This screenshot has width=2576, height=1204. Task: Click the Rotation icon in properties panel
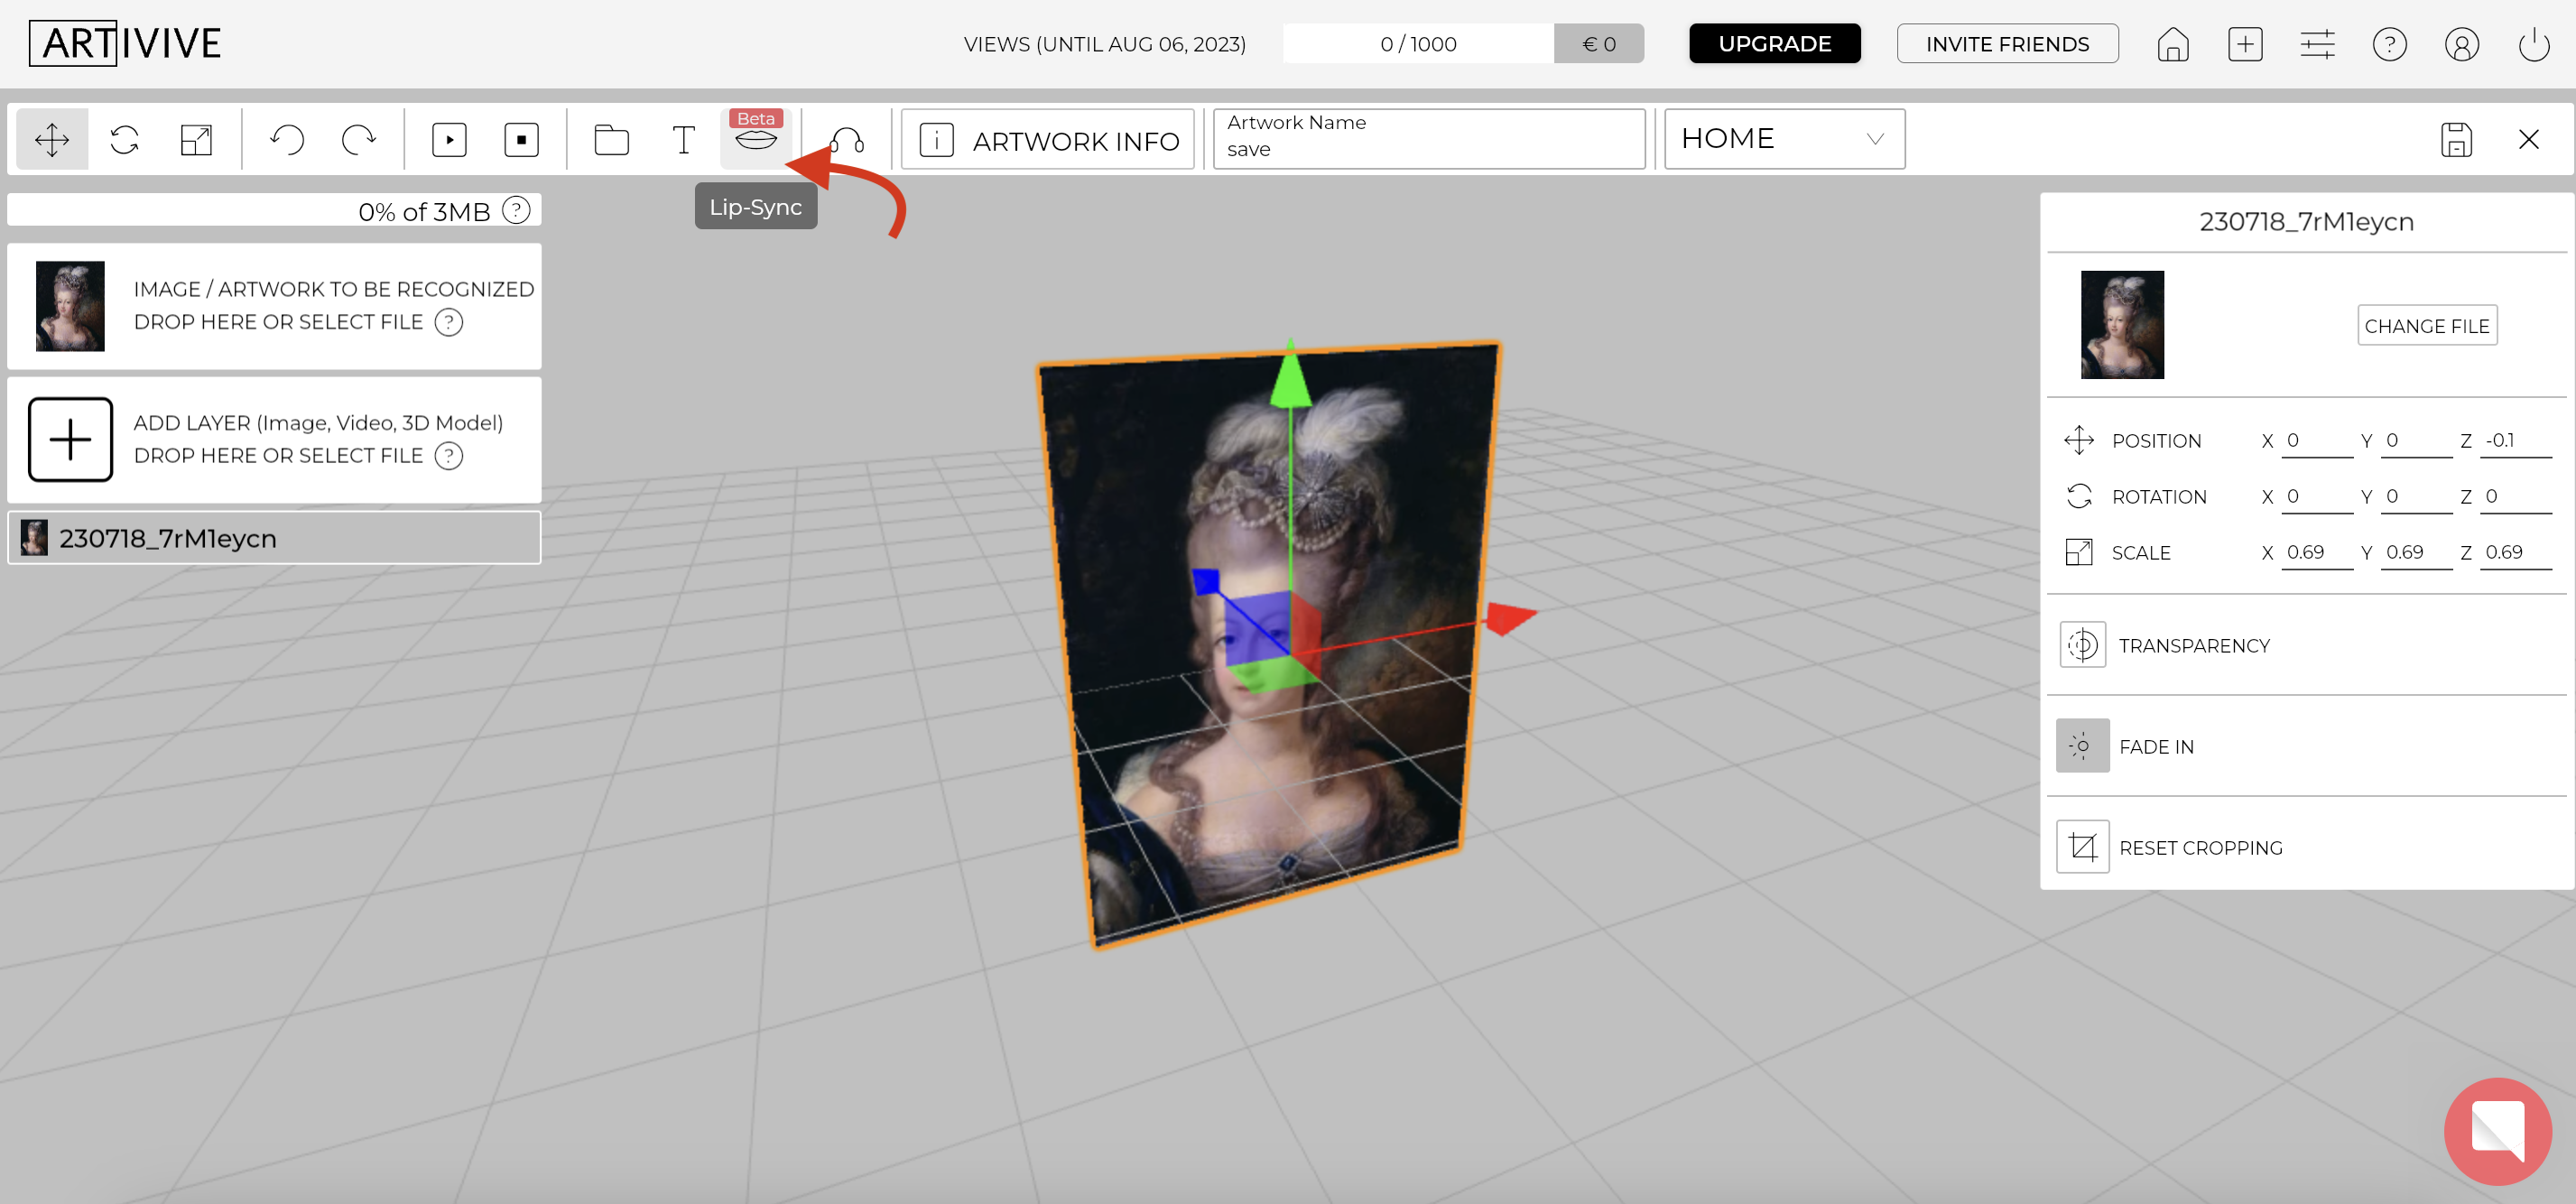(2079, 496)
